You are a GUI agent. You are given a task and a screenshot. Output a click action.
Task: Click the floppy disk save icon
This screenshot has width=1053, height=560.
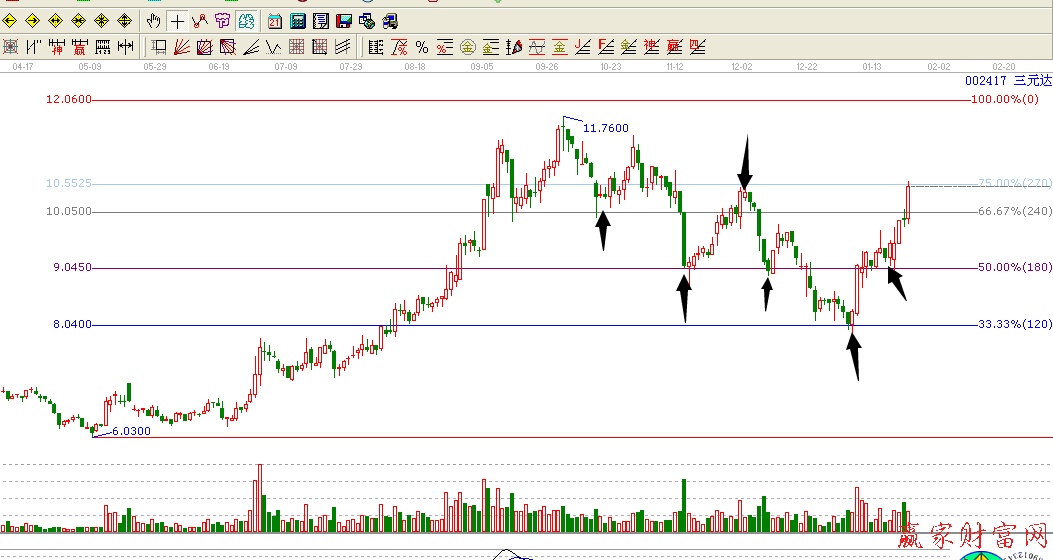pyautogui.click(x=343, y=20)
